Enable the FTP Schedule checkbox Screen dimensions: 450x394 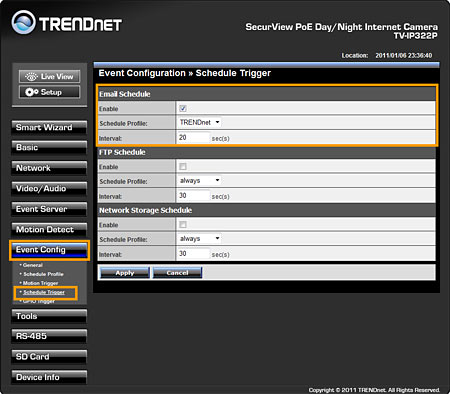coord(183,166)
